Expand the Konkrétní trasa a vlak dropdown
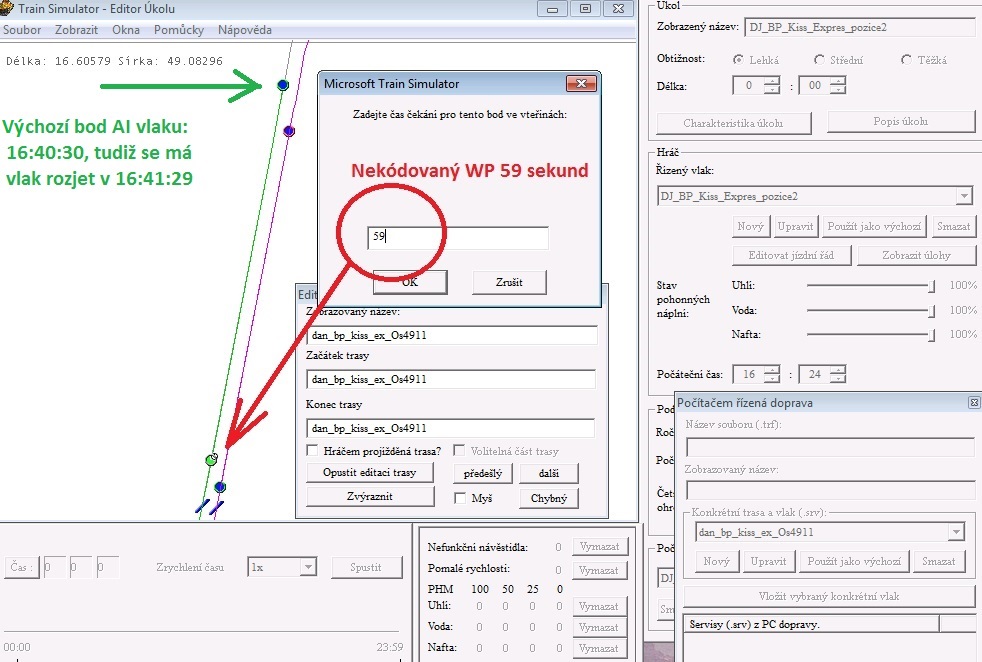Viewport: 982px width, 662px height. point(956,532)
